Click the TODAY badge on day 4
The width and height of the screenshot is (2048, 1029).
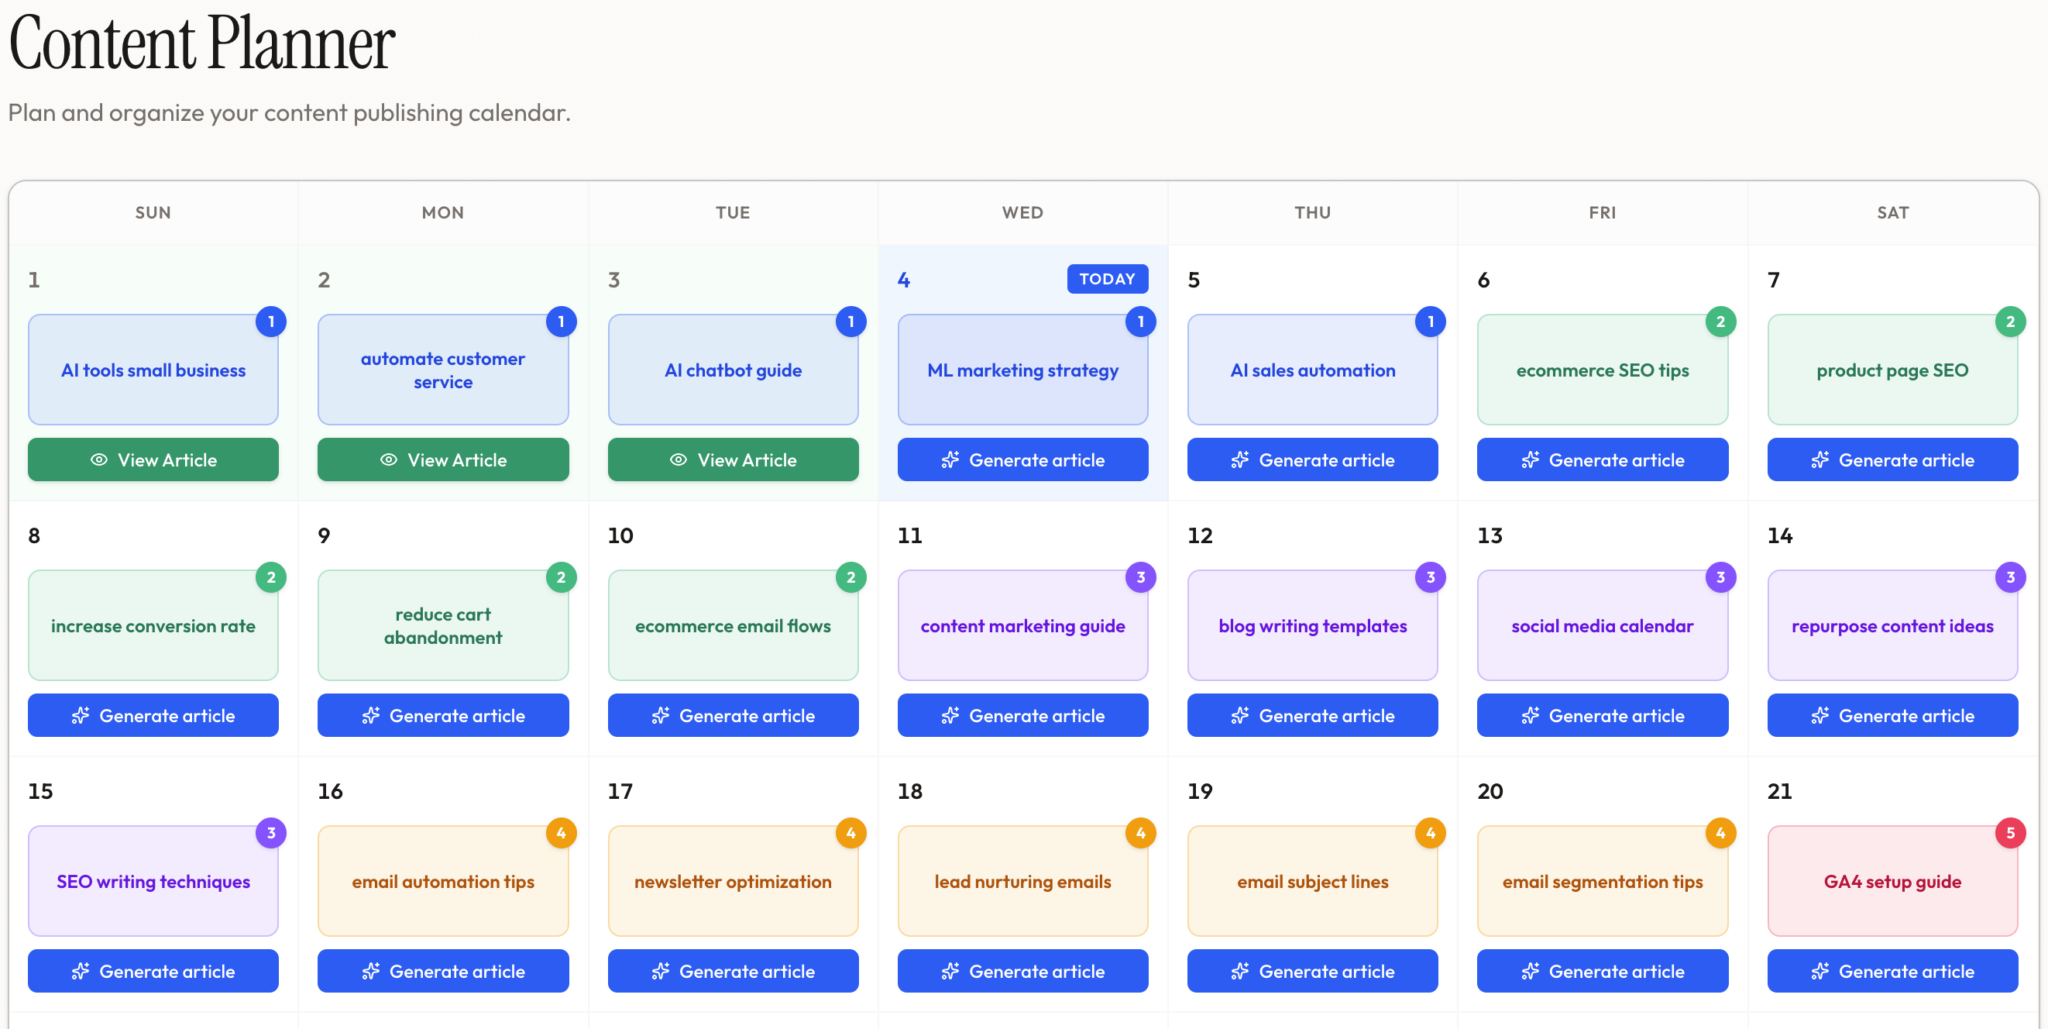1107,279
